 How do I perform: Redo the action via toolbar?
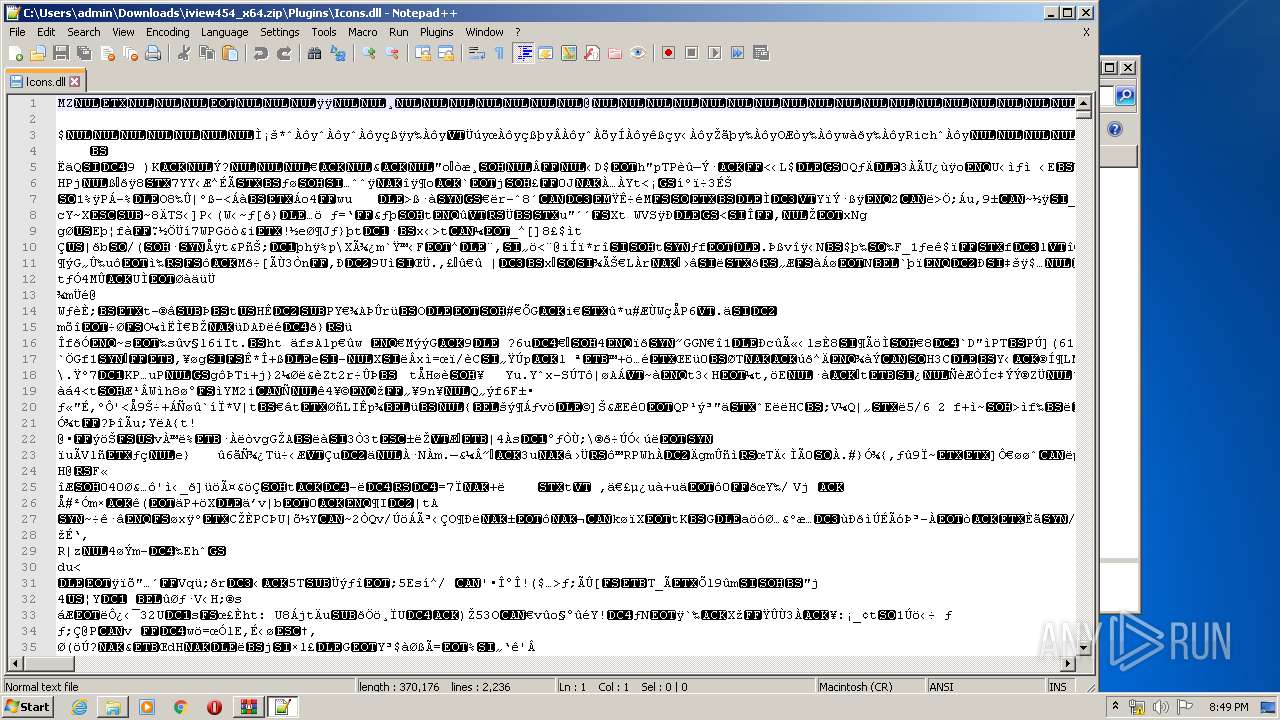284,53
